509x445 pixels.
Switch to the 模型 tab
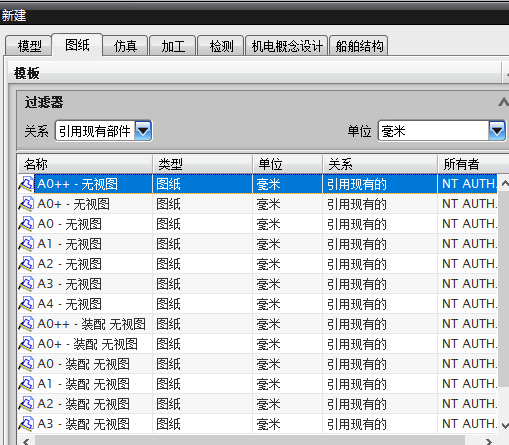[29, 46]
